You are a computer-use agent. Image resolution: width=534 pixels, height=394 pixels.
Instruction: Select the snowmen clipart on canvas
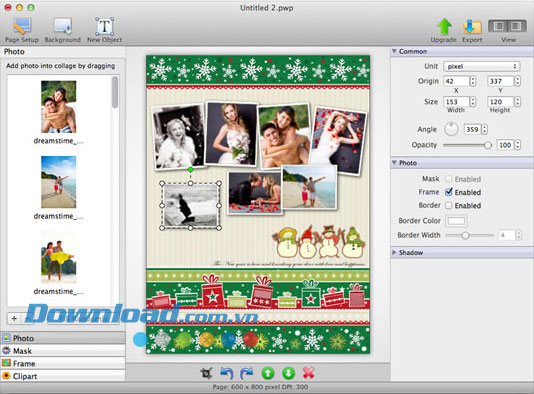point(318,241)
